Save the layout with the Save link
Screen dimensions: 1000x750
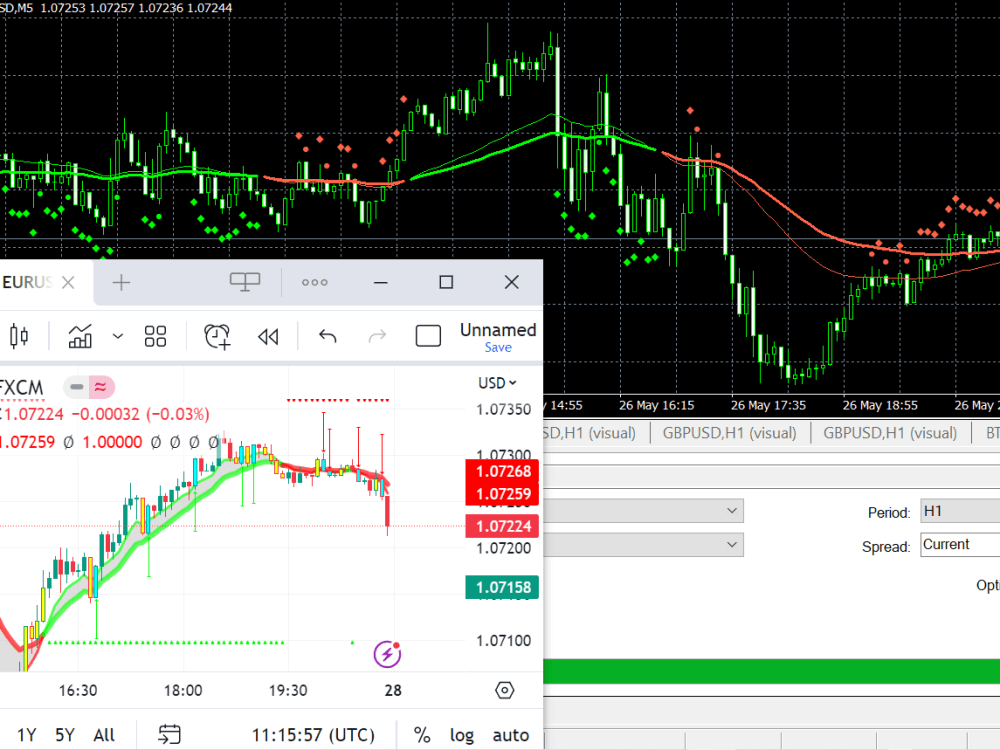pos(497,347)
